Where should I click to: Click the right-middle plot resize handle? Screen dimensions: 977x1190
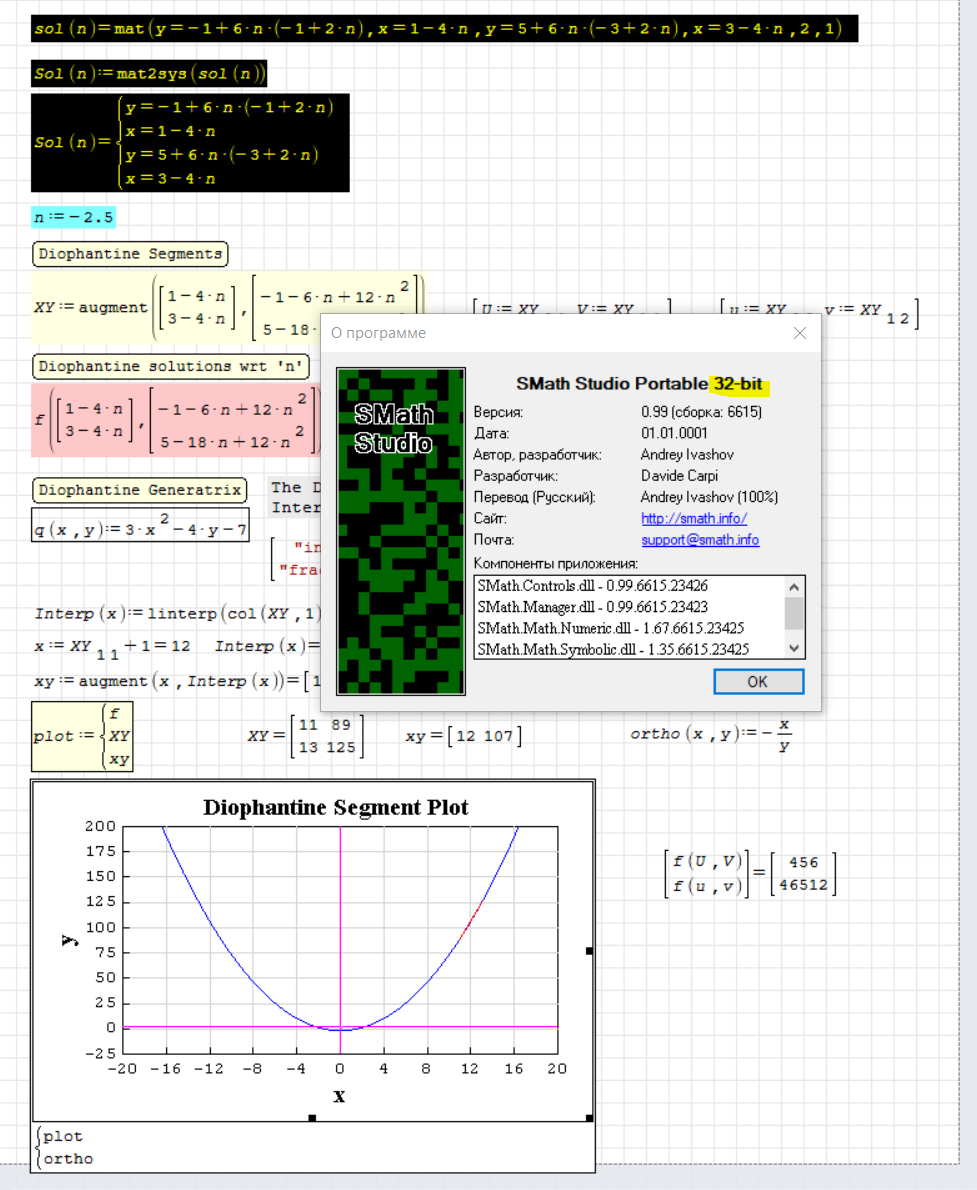coord(589,951)
